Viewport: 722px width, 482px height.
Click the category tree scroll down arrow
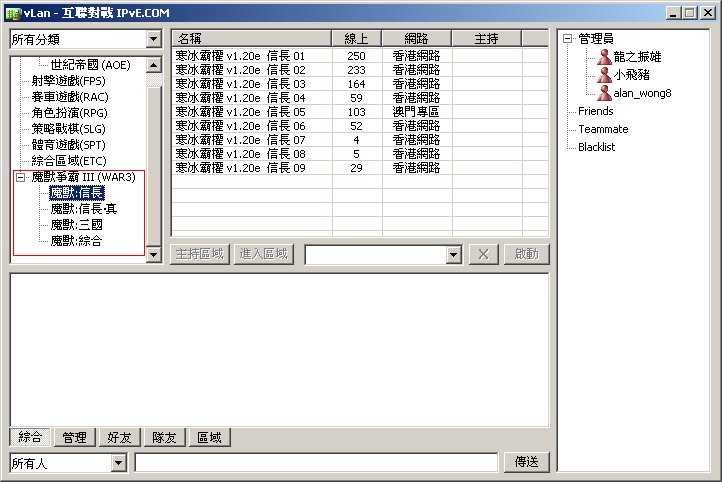coord(154,255)
